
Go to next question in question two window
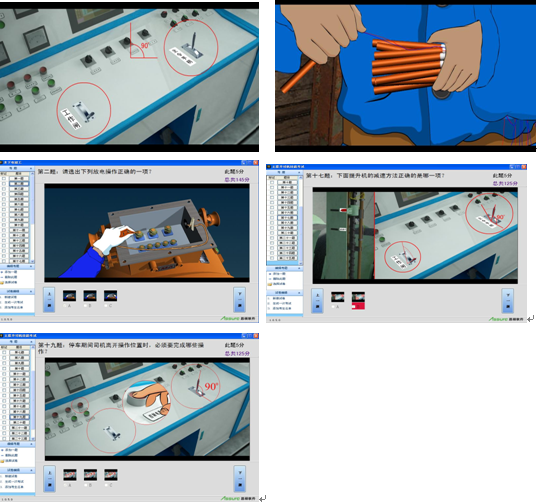(240, 300)
